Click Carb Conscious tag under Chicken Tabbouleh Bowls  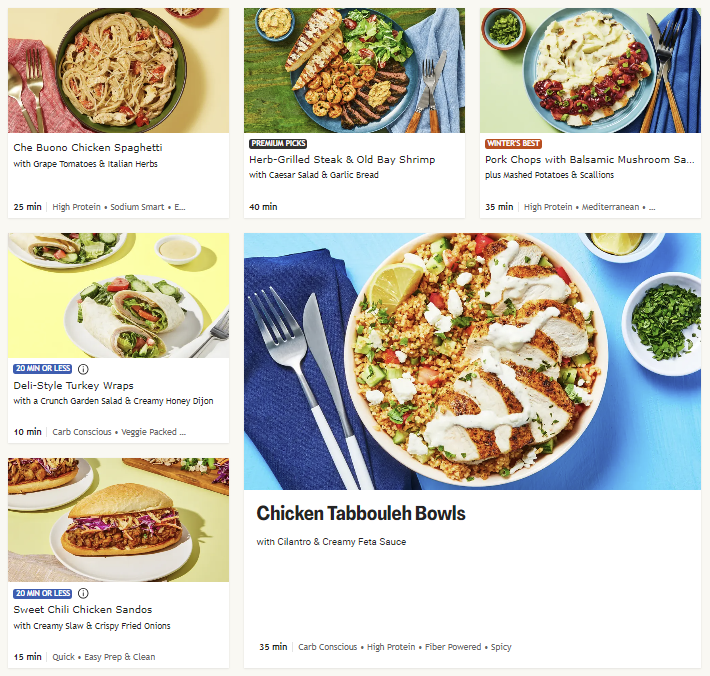[327, 647]
